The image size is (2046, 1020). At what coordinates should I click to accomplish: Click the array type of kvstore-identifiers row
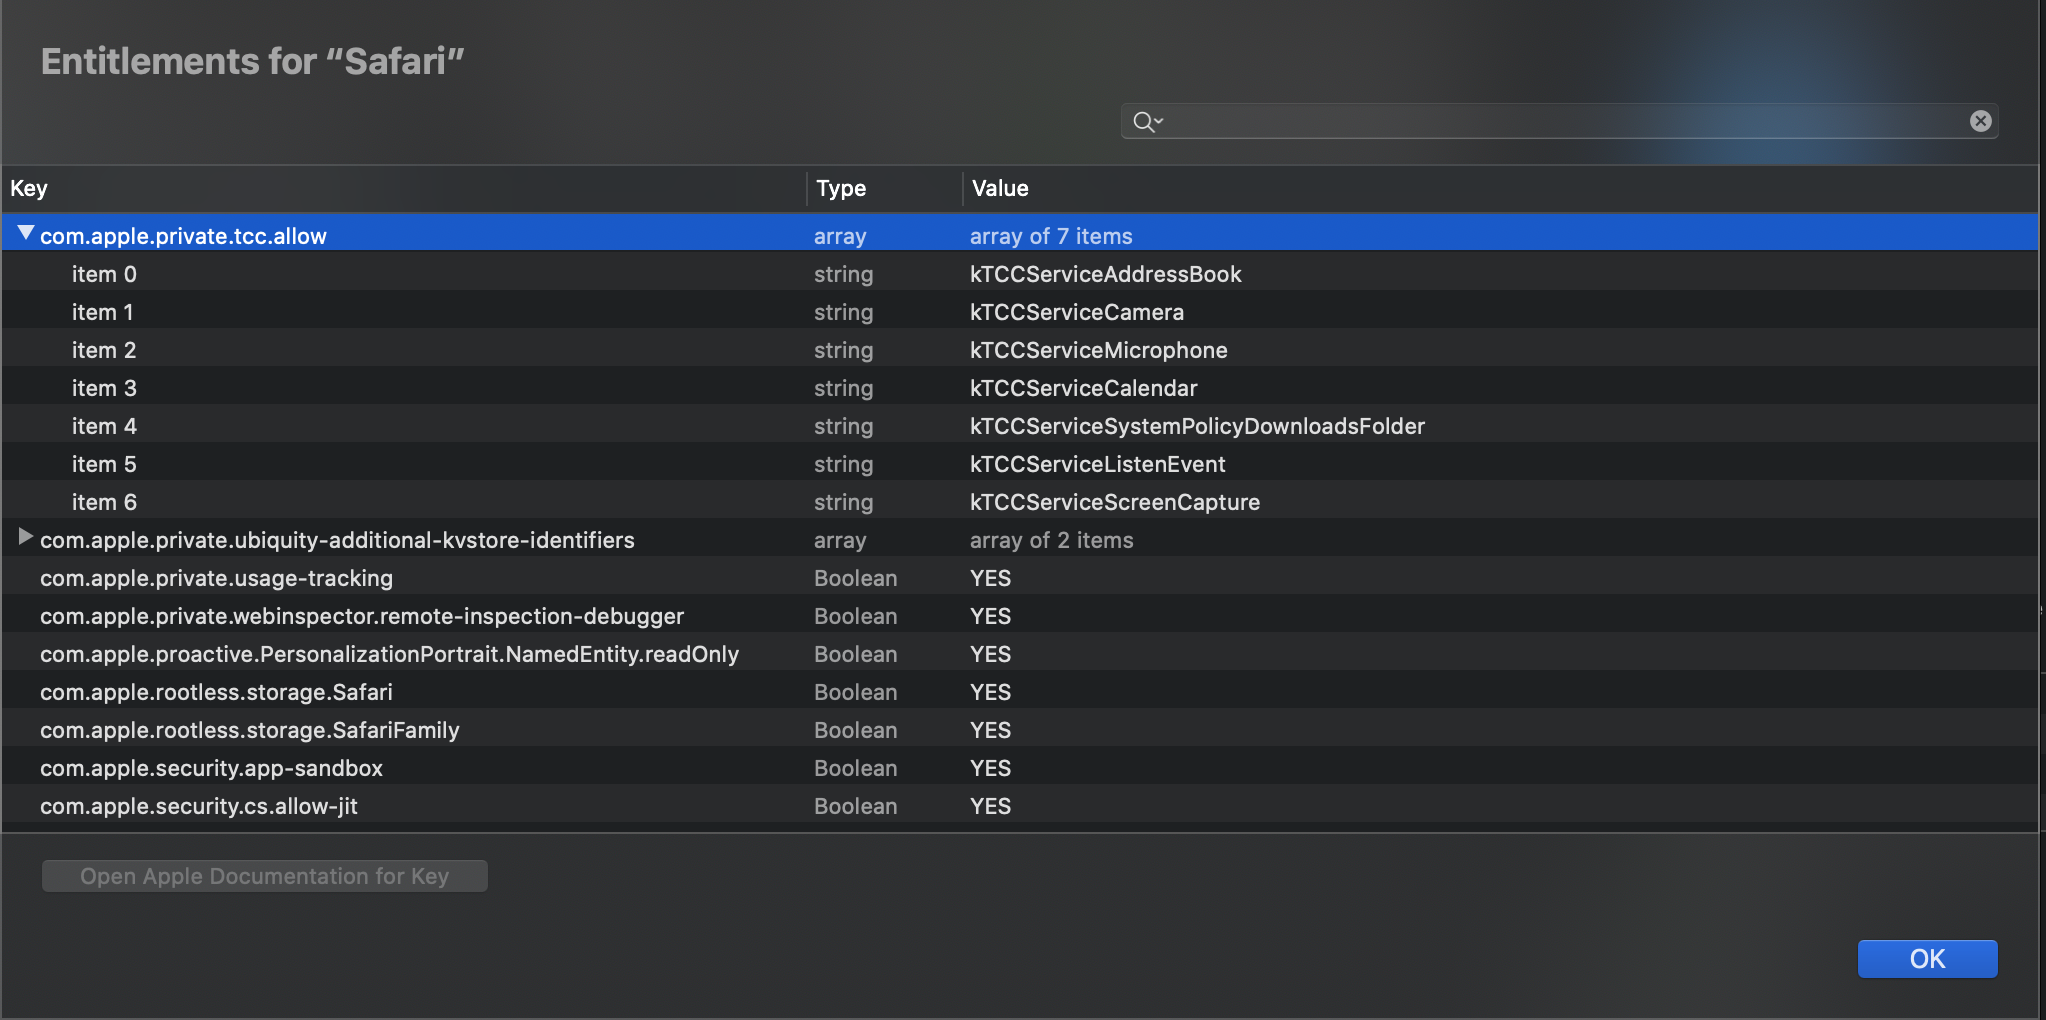click(x=840, y=540)
